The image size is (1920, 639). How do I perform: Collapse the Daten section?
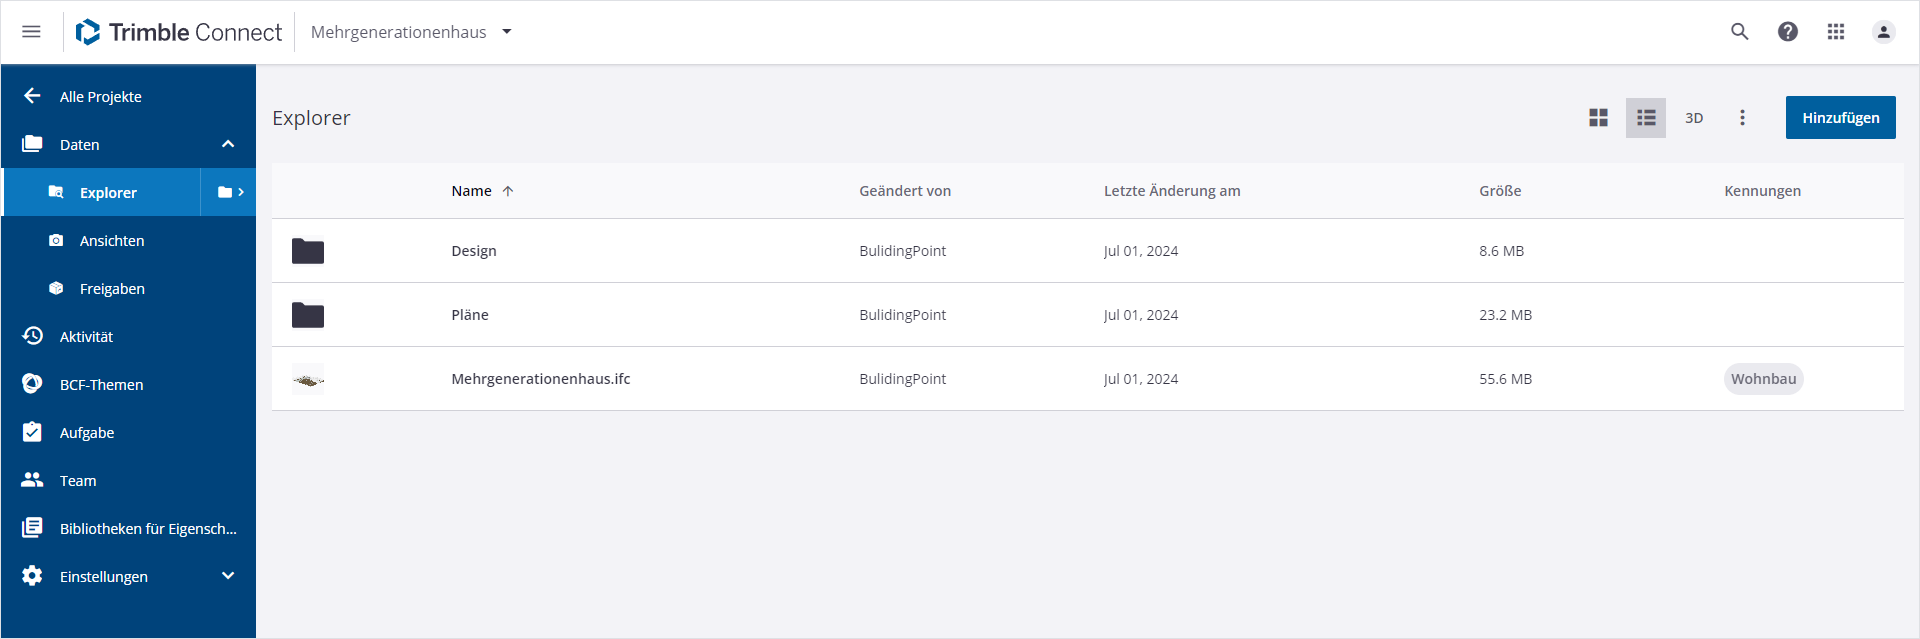(x=228, y=144)
